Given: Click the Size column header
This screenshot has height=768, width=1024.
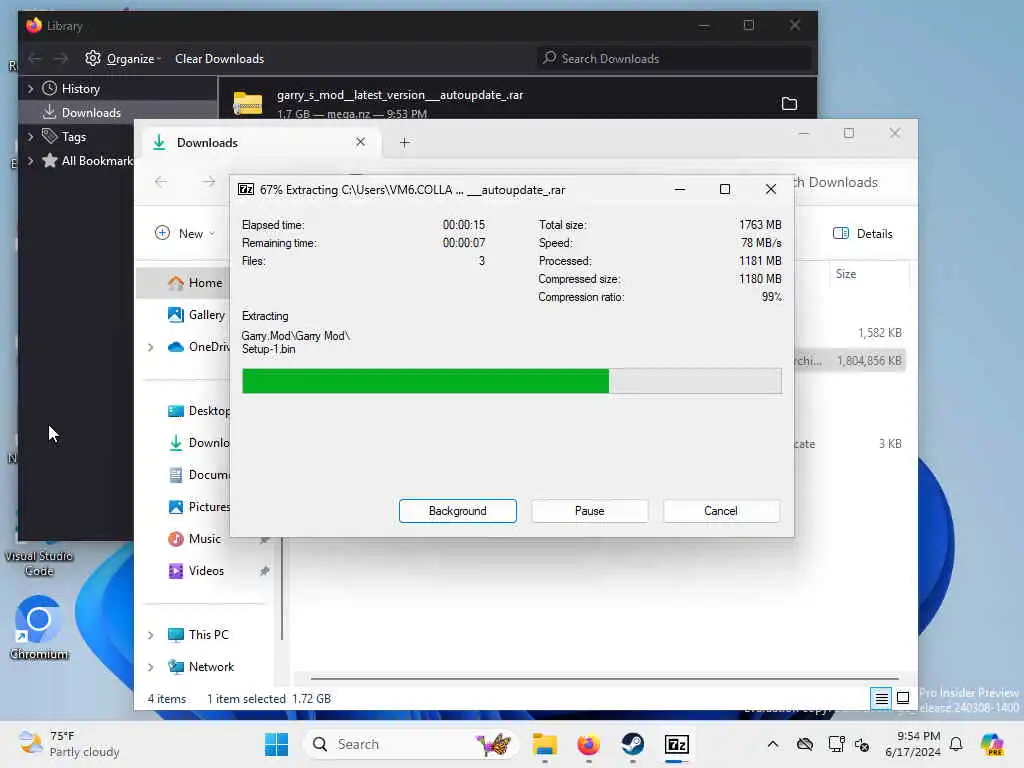Looking at the screenshot, I should [846, 274].
